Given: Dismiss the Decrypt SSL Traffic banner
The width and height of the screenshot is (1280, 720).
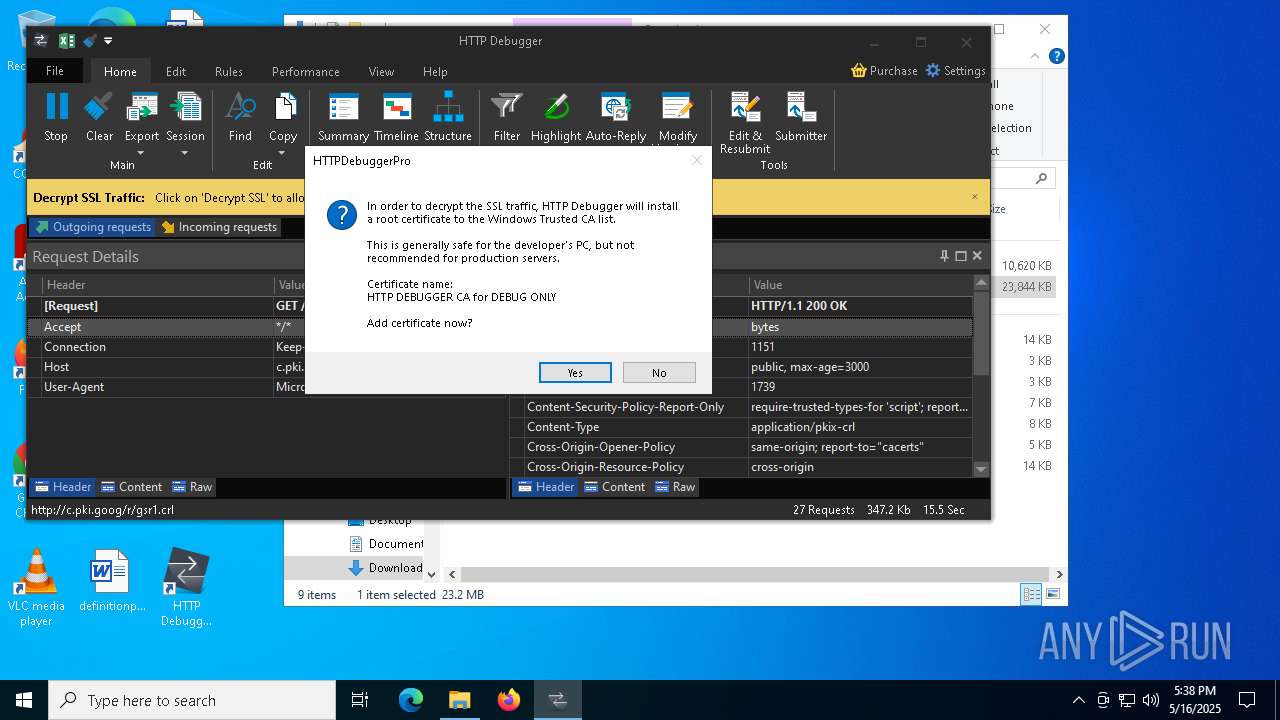Looking at the screenshot, I should (x=975, y=197).
